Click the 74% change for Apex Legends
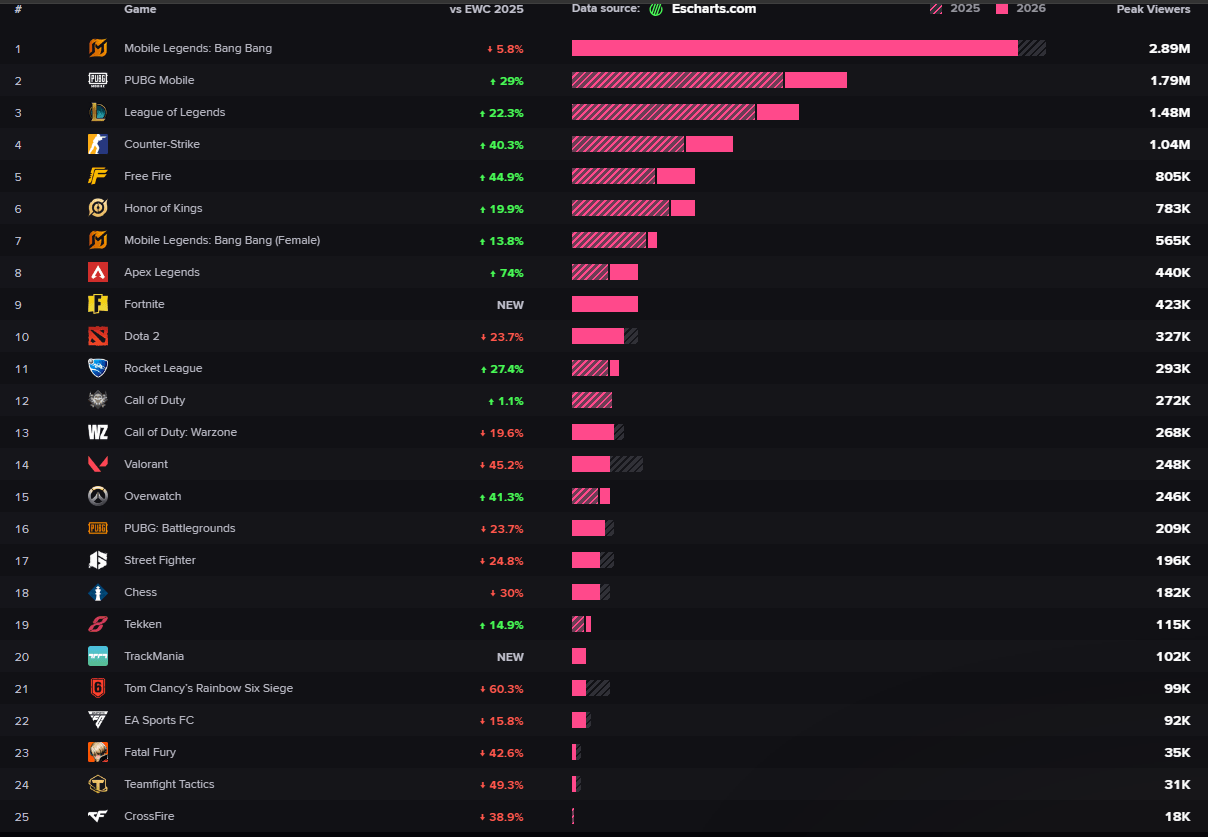The width and height of the screenshot is (1208, 837). pos(506,273)
